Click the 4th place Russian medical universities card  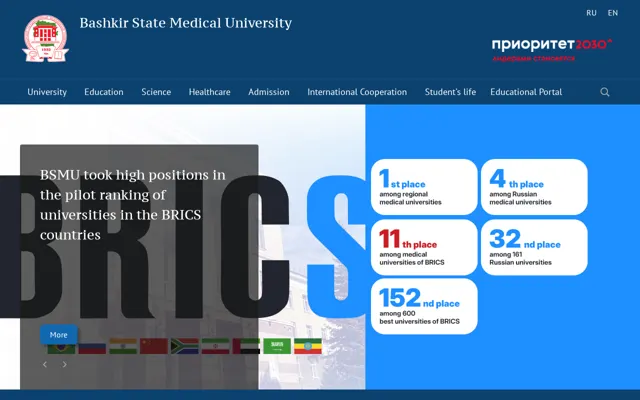pyautogui.click(x=534, y=187)
